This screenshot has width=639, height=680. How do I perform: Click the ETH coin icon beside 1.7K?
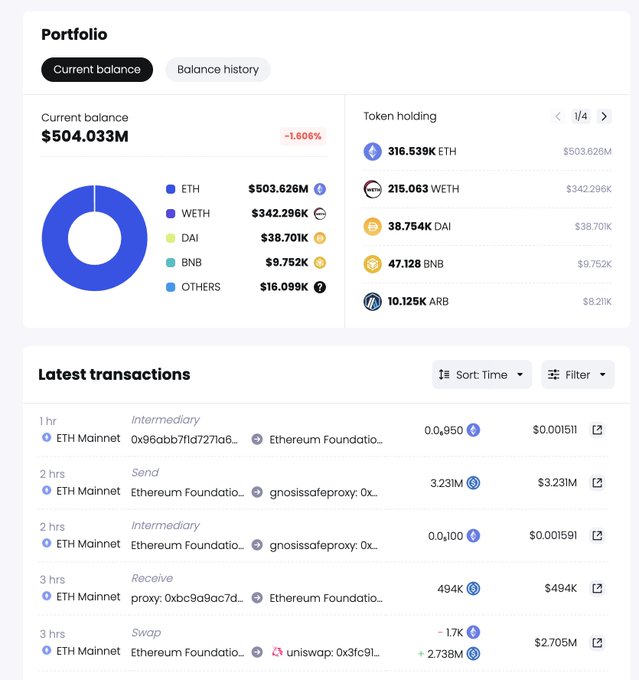tap(473, 632)
